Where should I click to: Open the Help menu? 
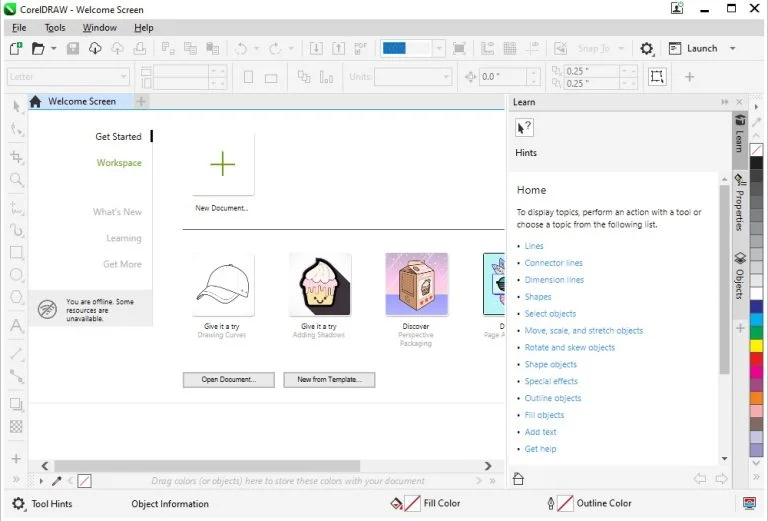[144, 28]
